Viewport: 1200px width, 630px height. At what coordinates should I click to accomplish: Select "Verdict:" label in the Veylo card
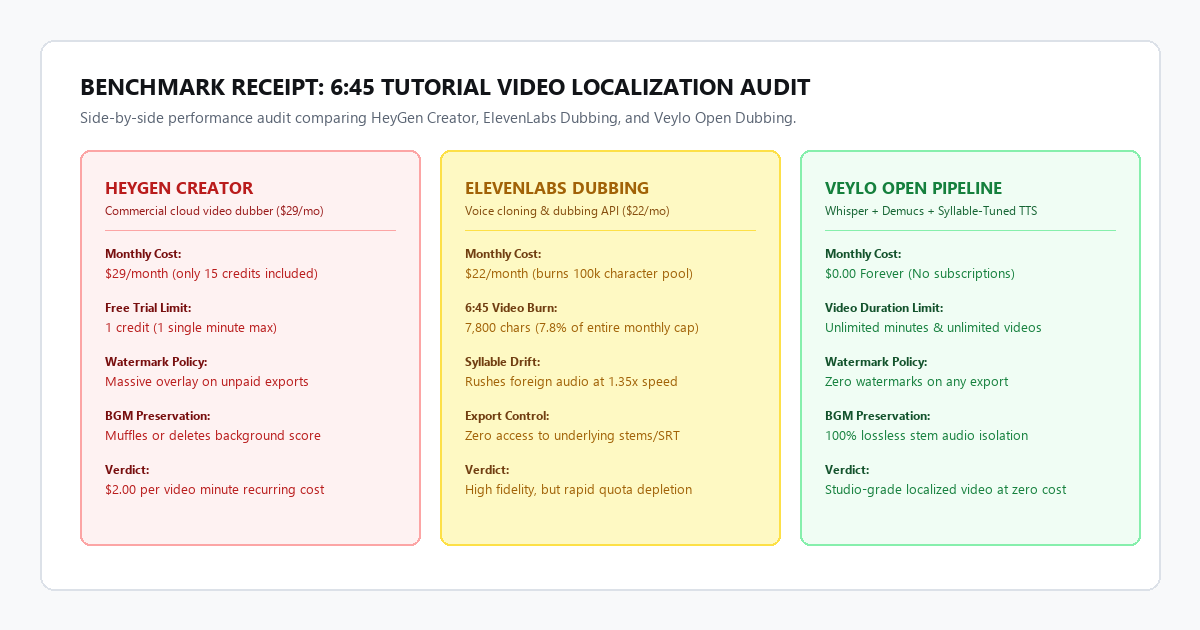[x=847, y=470]
